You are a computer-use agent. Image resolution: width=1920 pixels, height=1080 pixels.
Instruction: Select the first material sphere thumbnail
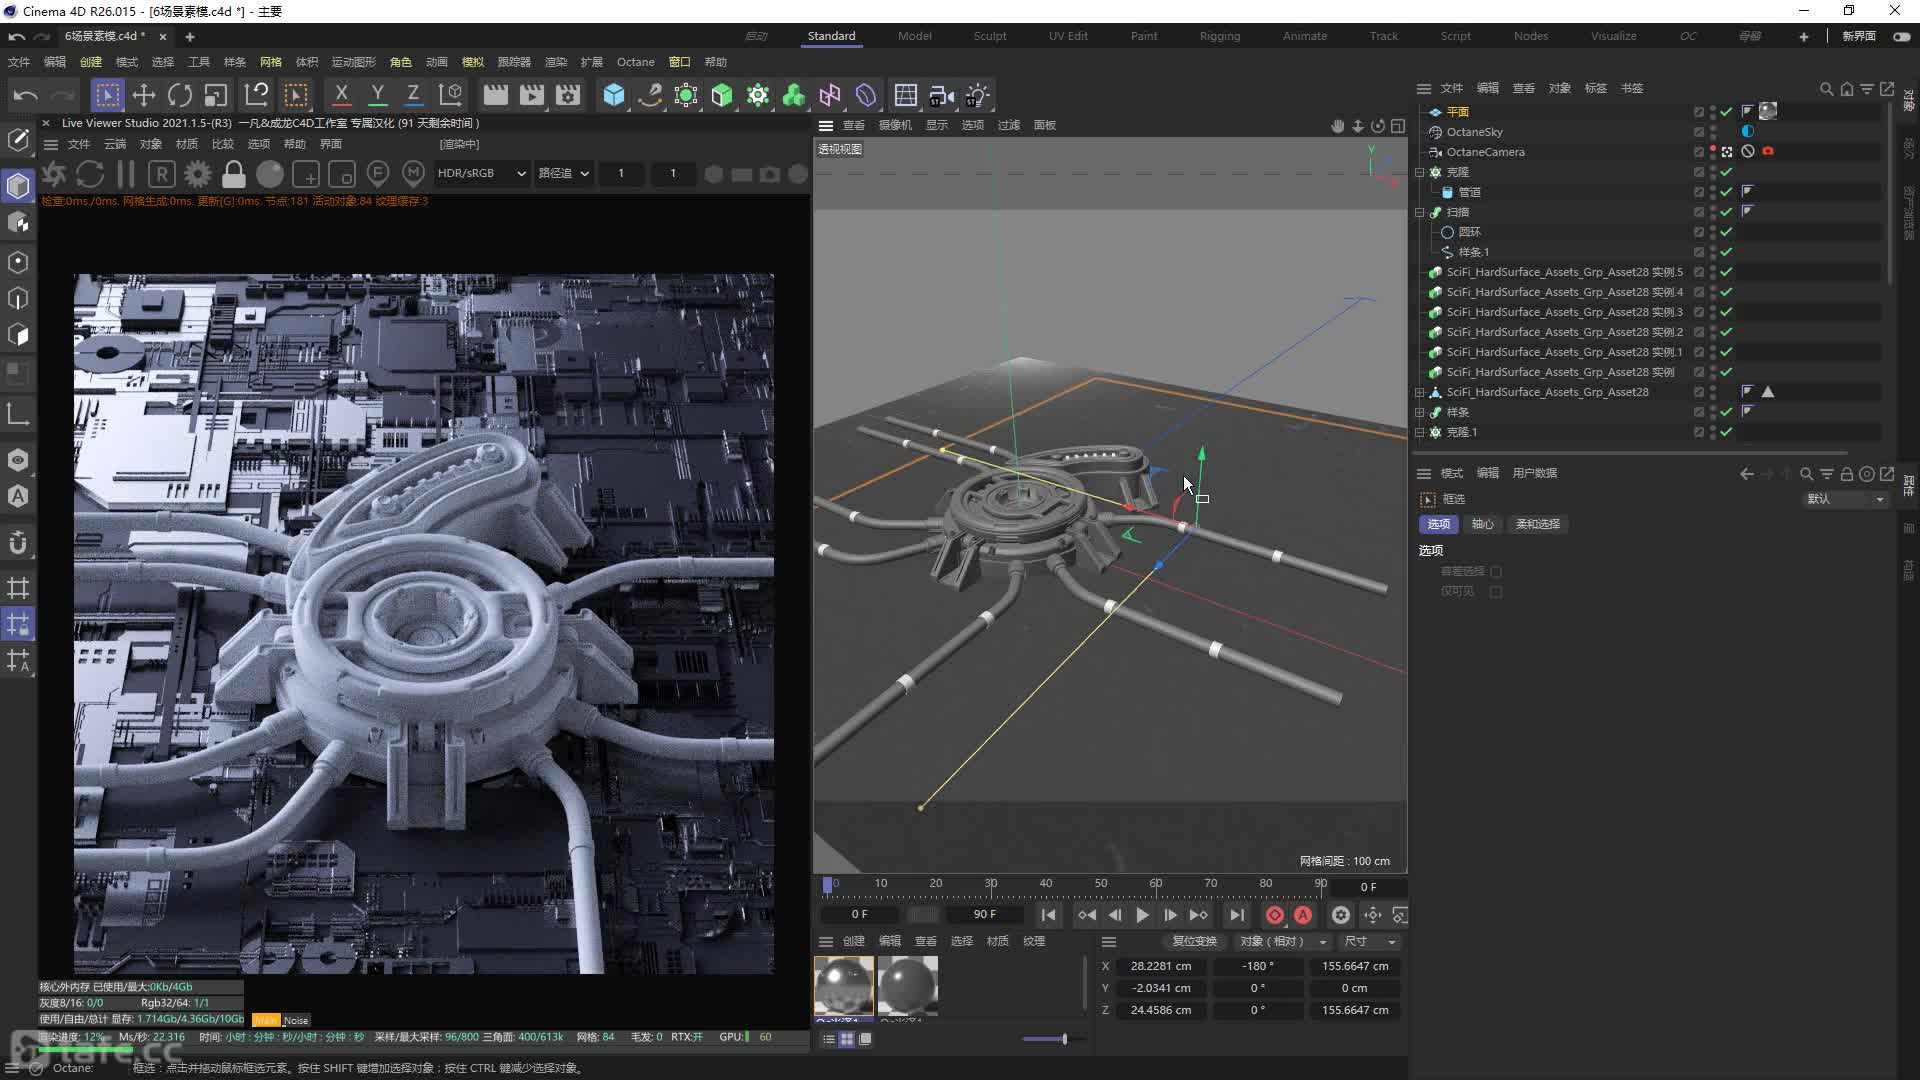pyautogui.click(x=844, y=986)
